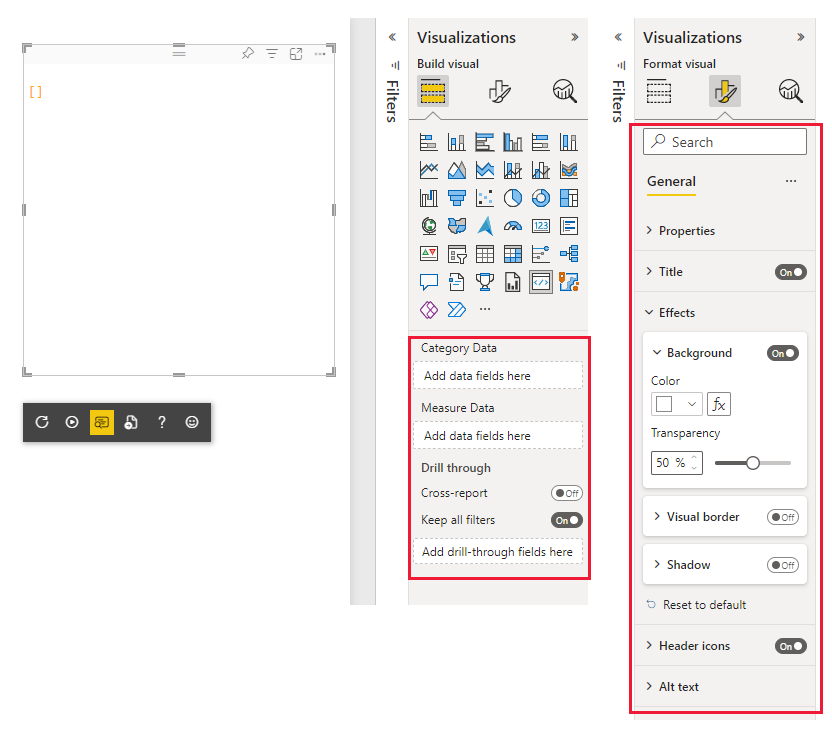Select the treemap visualization icon

coord(568,197)
